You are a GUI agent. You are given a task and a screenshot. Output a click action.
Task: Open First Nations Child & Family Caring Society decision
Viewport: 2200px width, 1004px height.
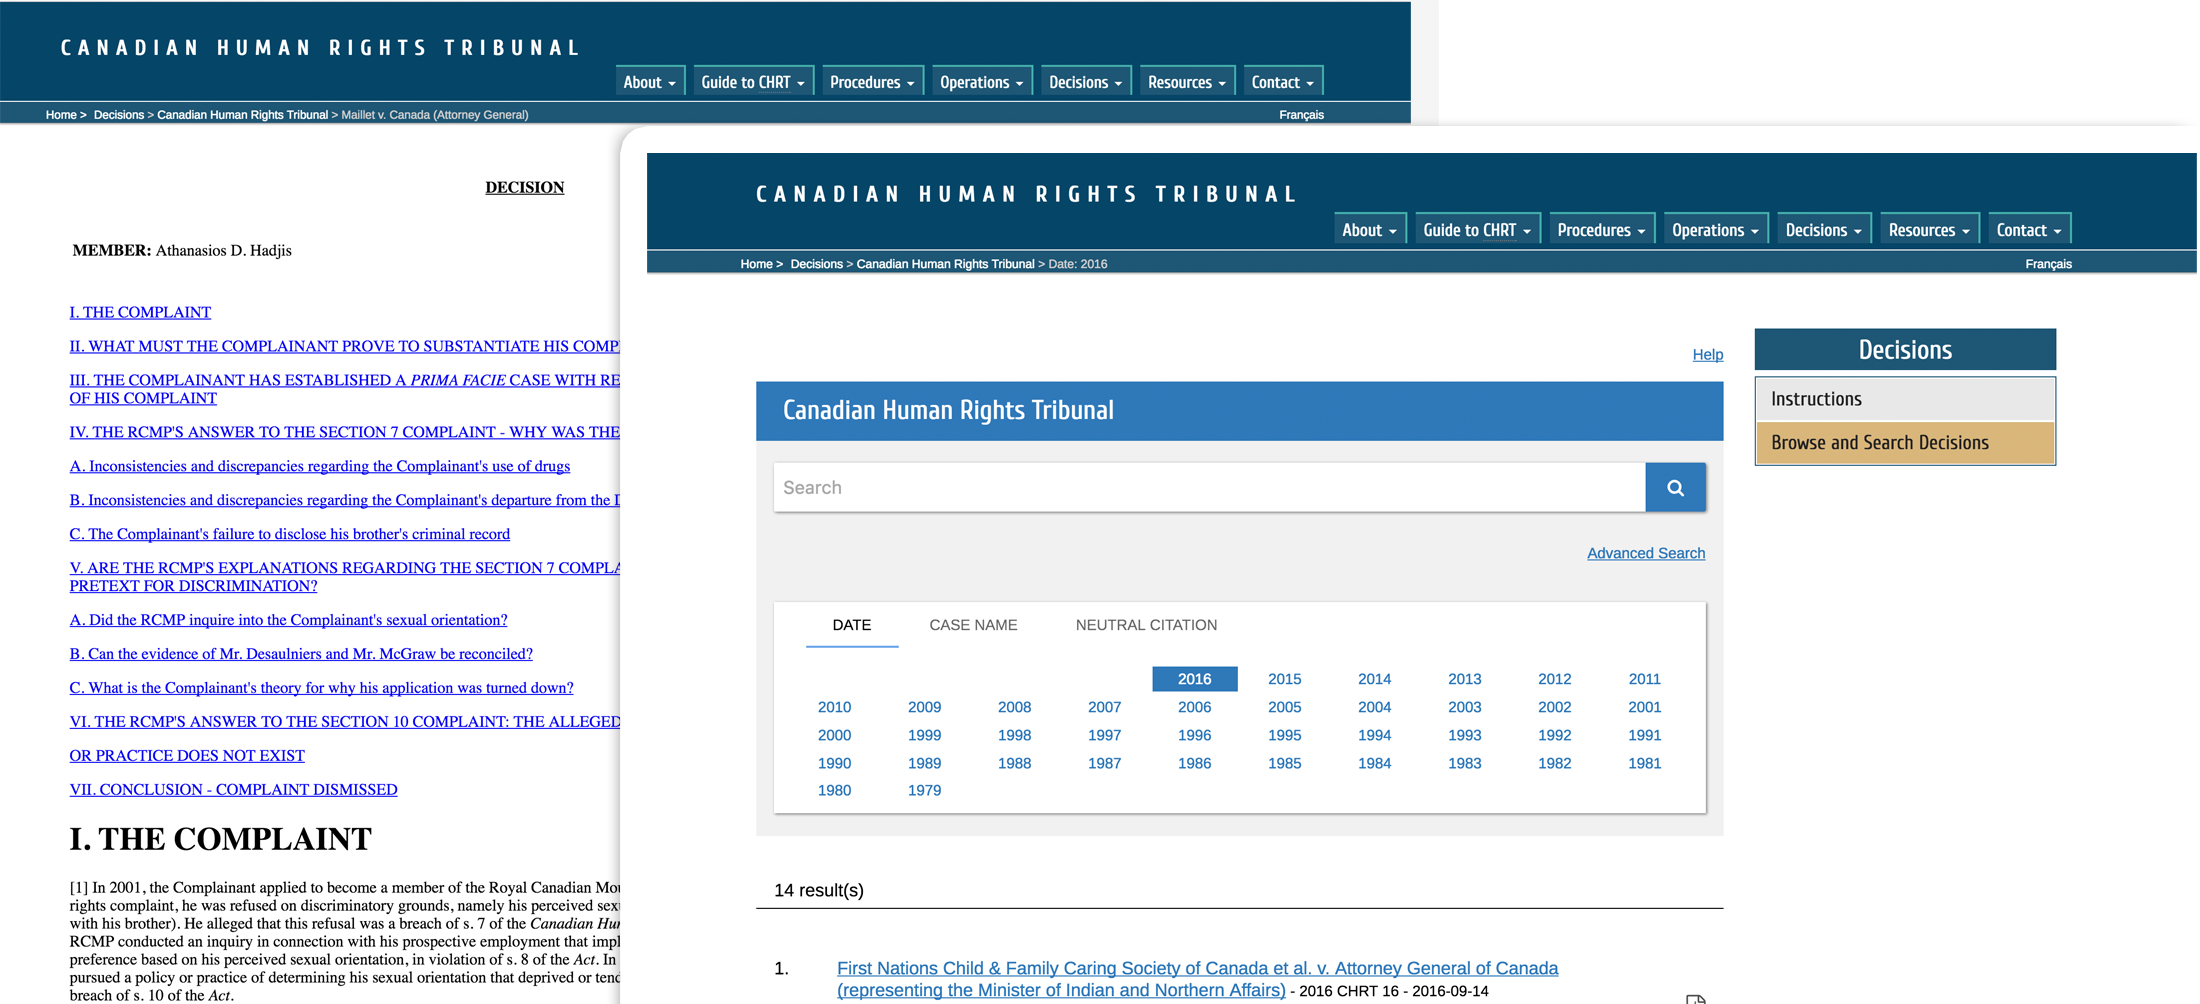click(1196, 968)
